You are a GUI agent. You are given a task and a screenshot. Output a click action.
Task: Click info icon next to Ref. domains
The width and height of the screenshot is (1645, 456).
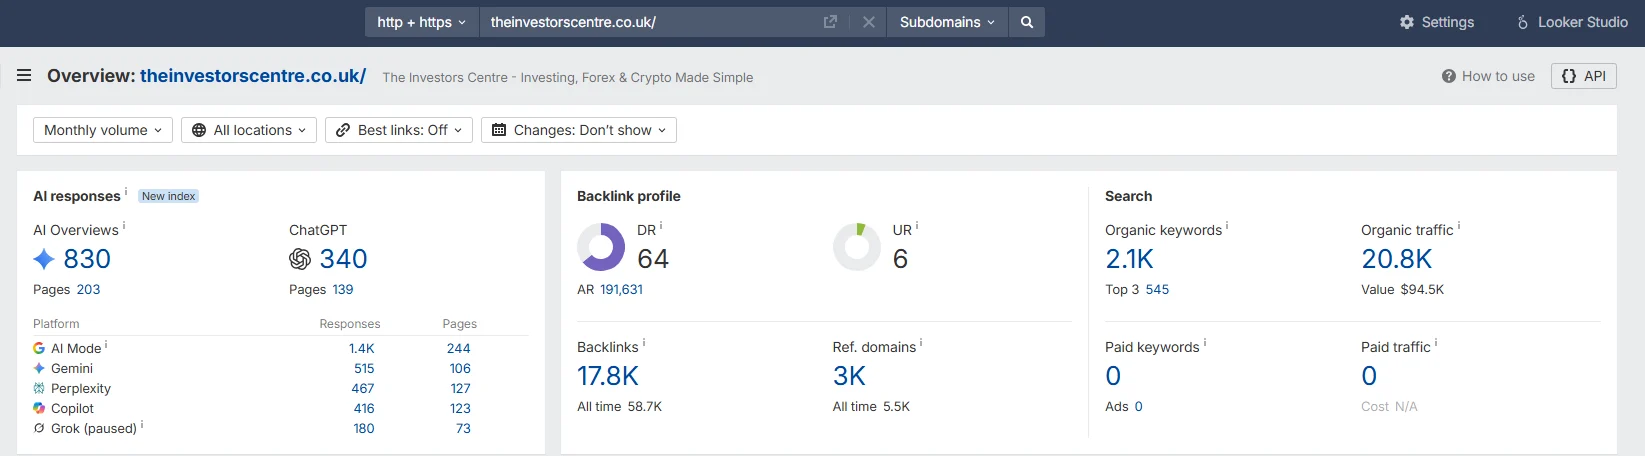click(x=921, y=343)
